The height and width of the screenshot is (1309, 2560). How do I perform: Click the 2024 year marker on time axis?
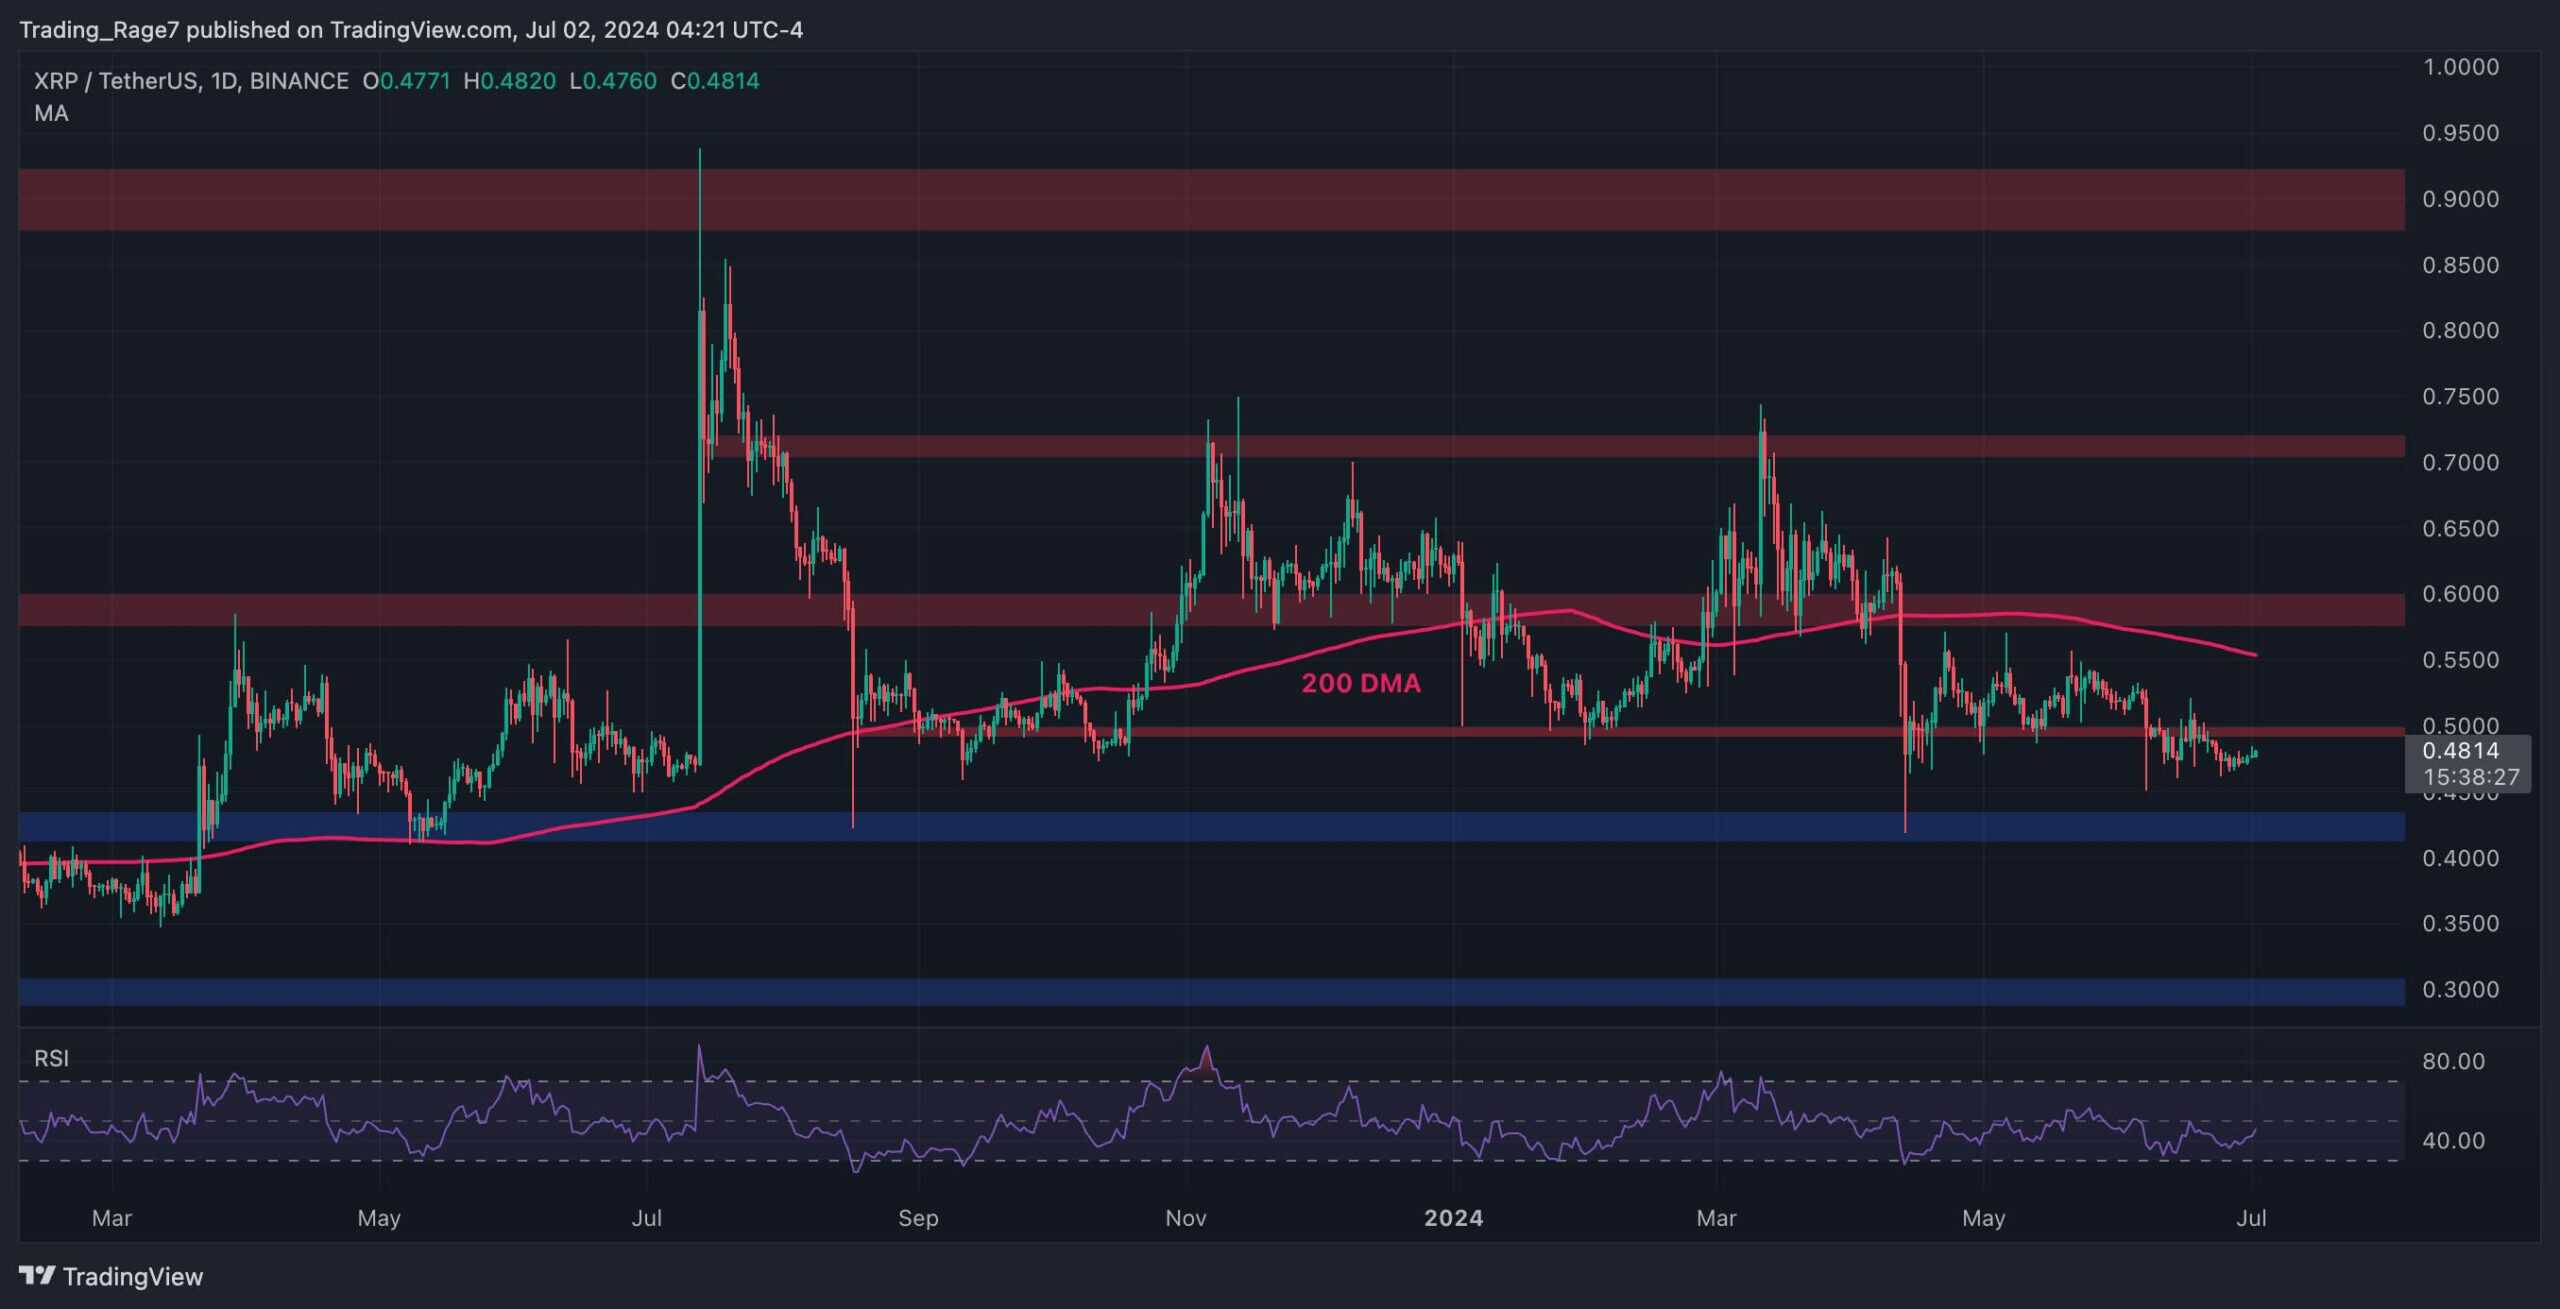click(x=1453, y=1218)
